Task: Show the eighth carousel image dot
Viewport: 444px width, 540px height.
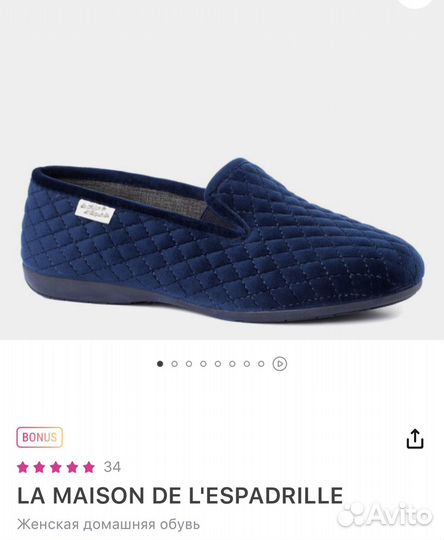Action: (261, 364)
